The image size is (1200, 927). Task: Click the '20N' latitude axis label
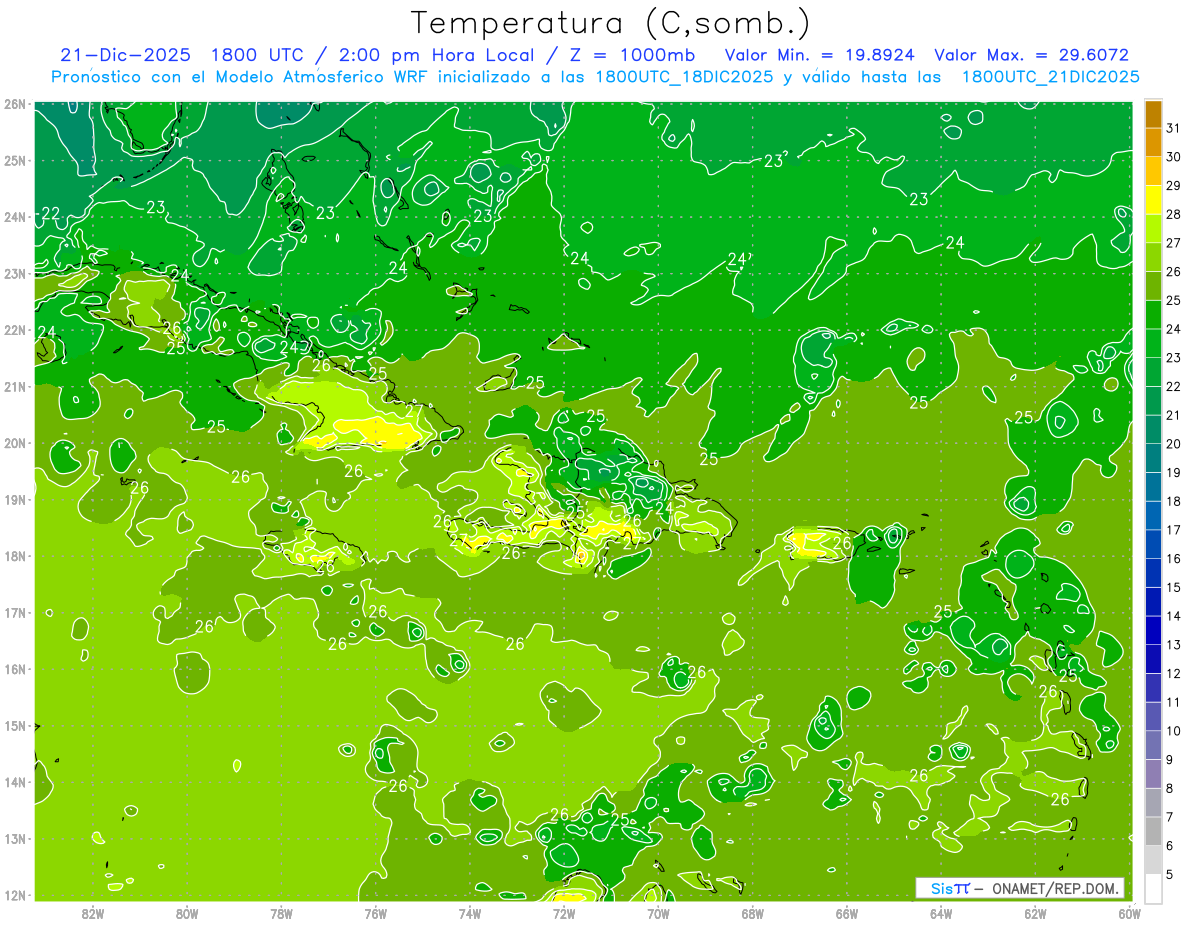point(15,442)
